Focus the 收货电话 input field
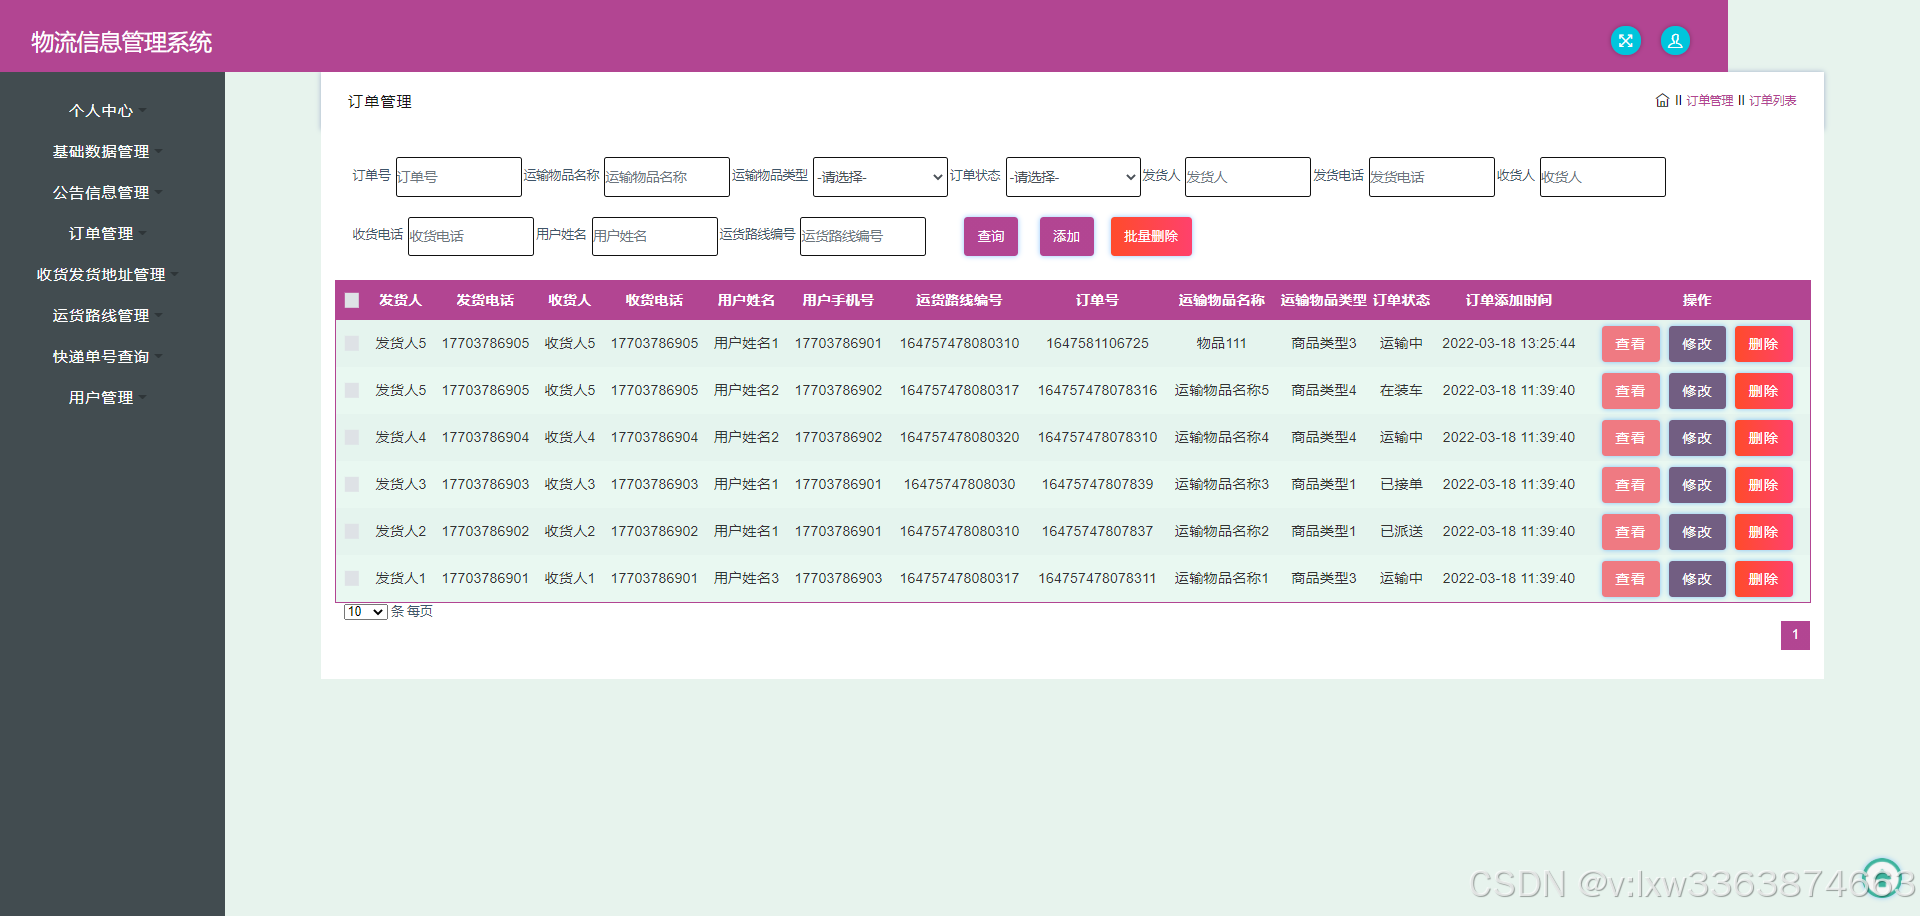Image resolution: width=1920 pixels, height=916 pixels. 471,237
